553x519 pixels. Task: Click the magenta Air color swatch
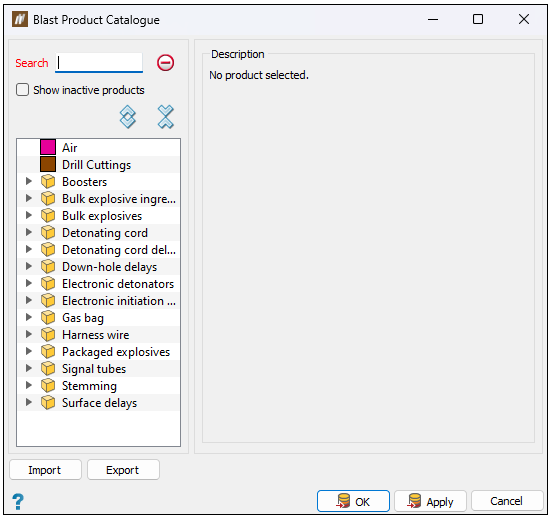[48, 147]
